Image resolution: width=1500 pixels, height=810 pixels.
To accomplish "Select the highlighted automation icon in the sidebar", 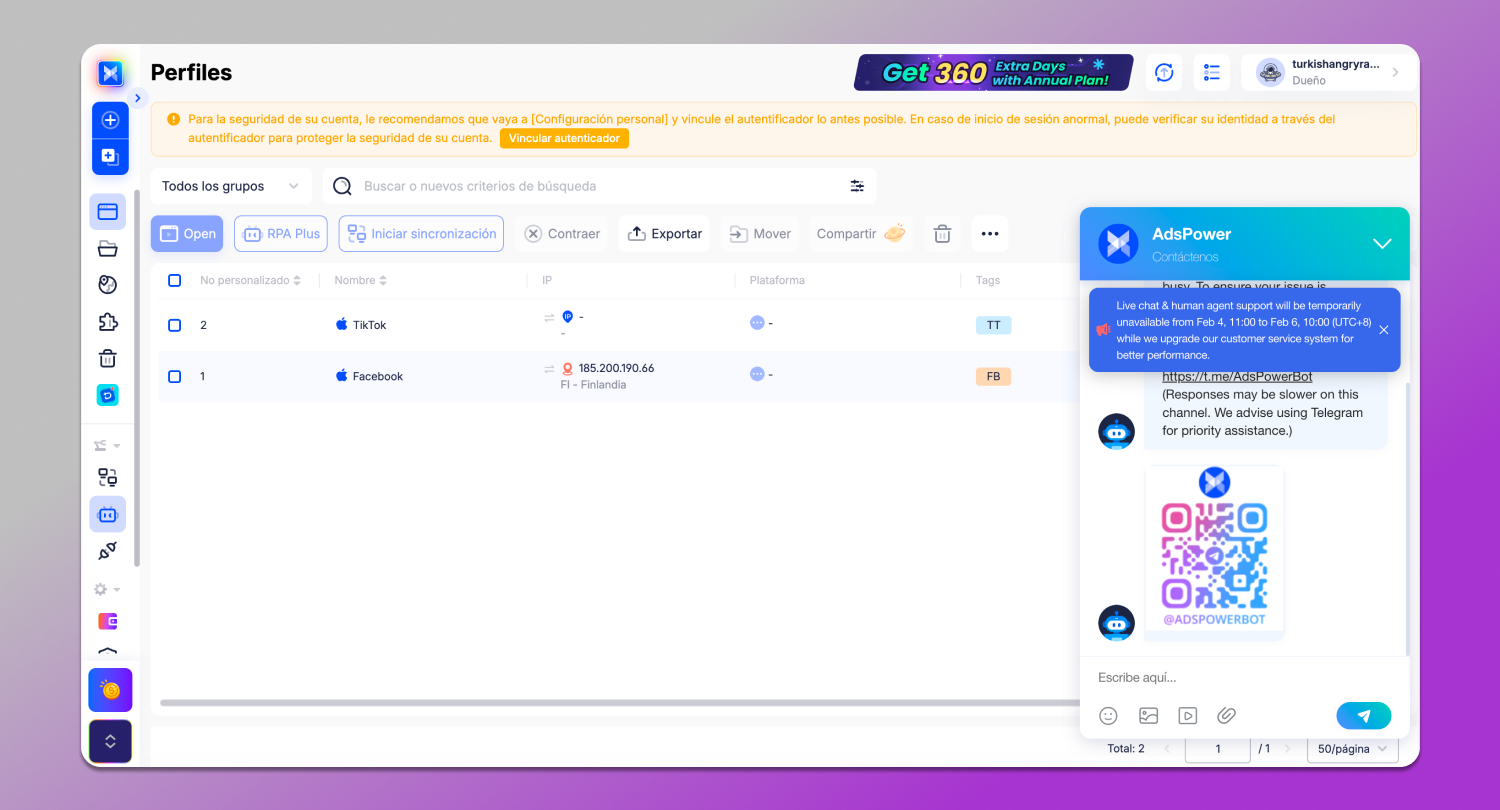I will 108,514.
